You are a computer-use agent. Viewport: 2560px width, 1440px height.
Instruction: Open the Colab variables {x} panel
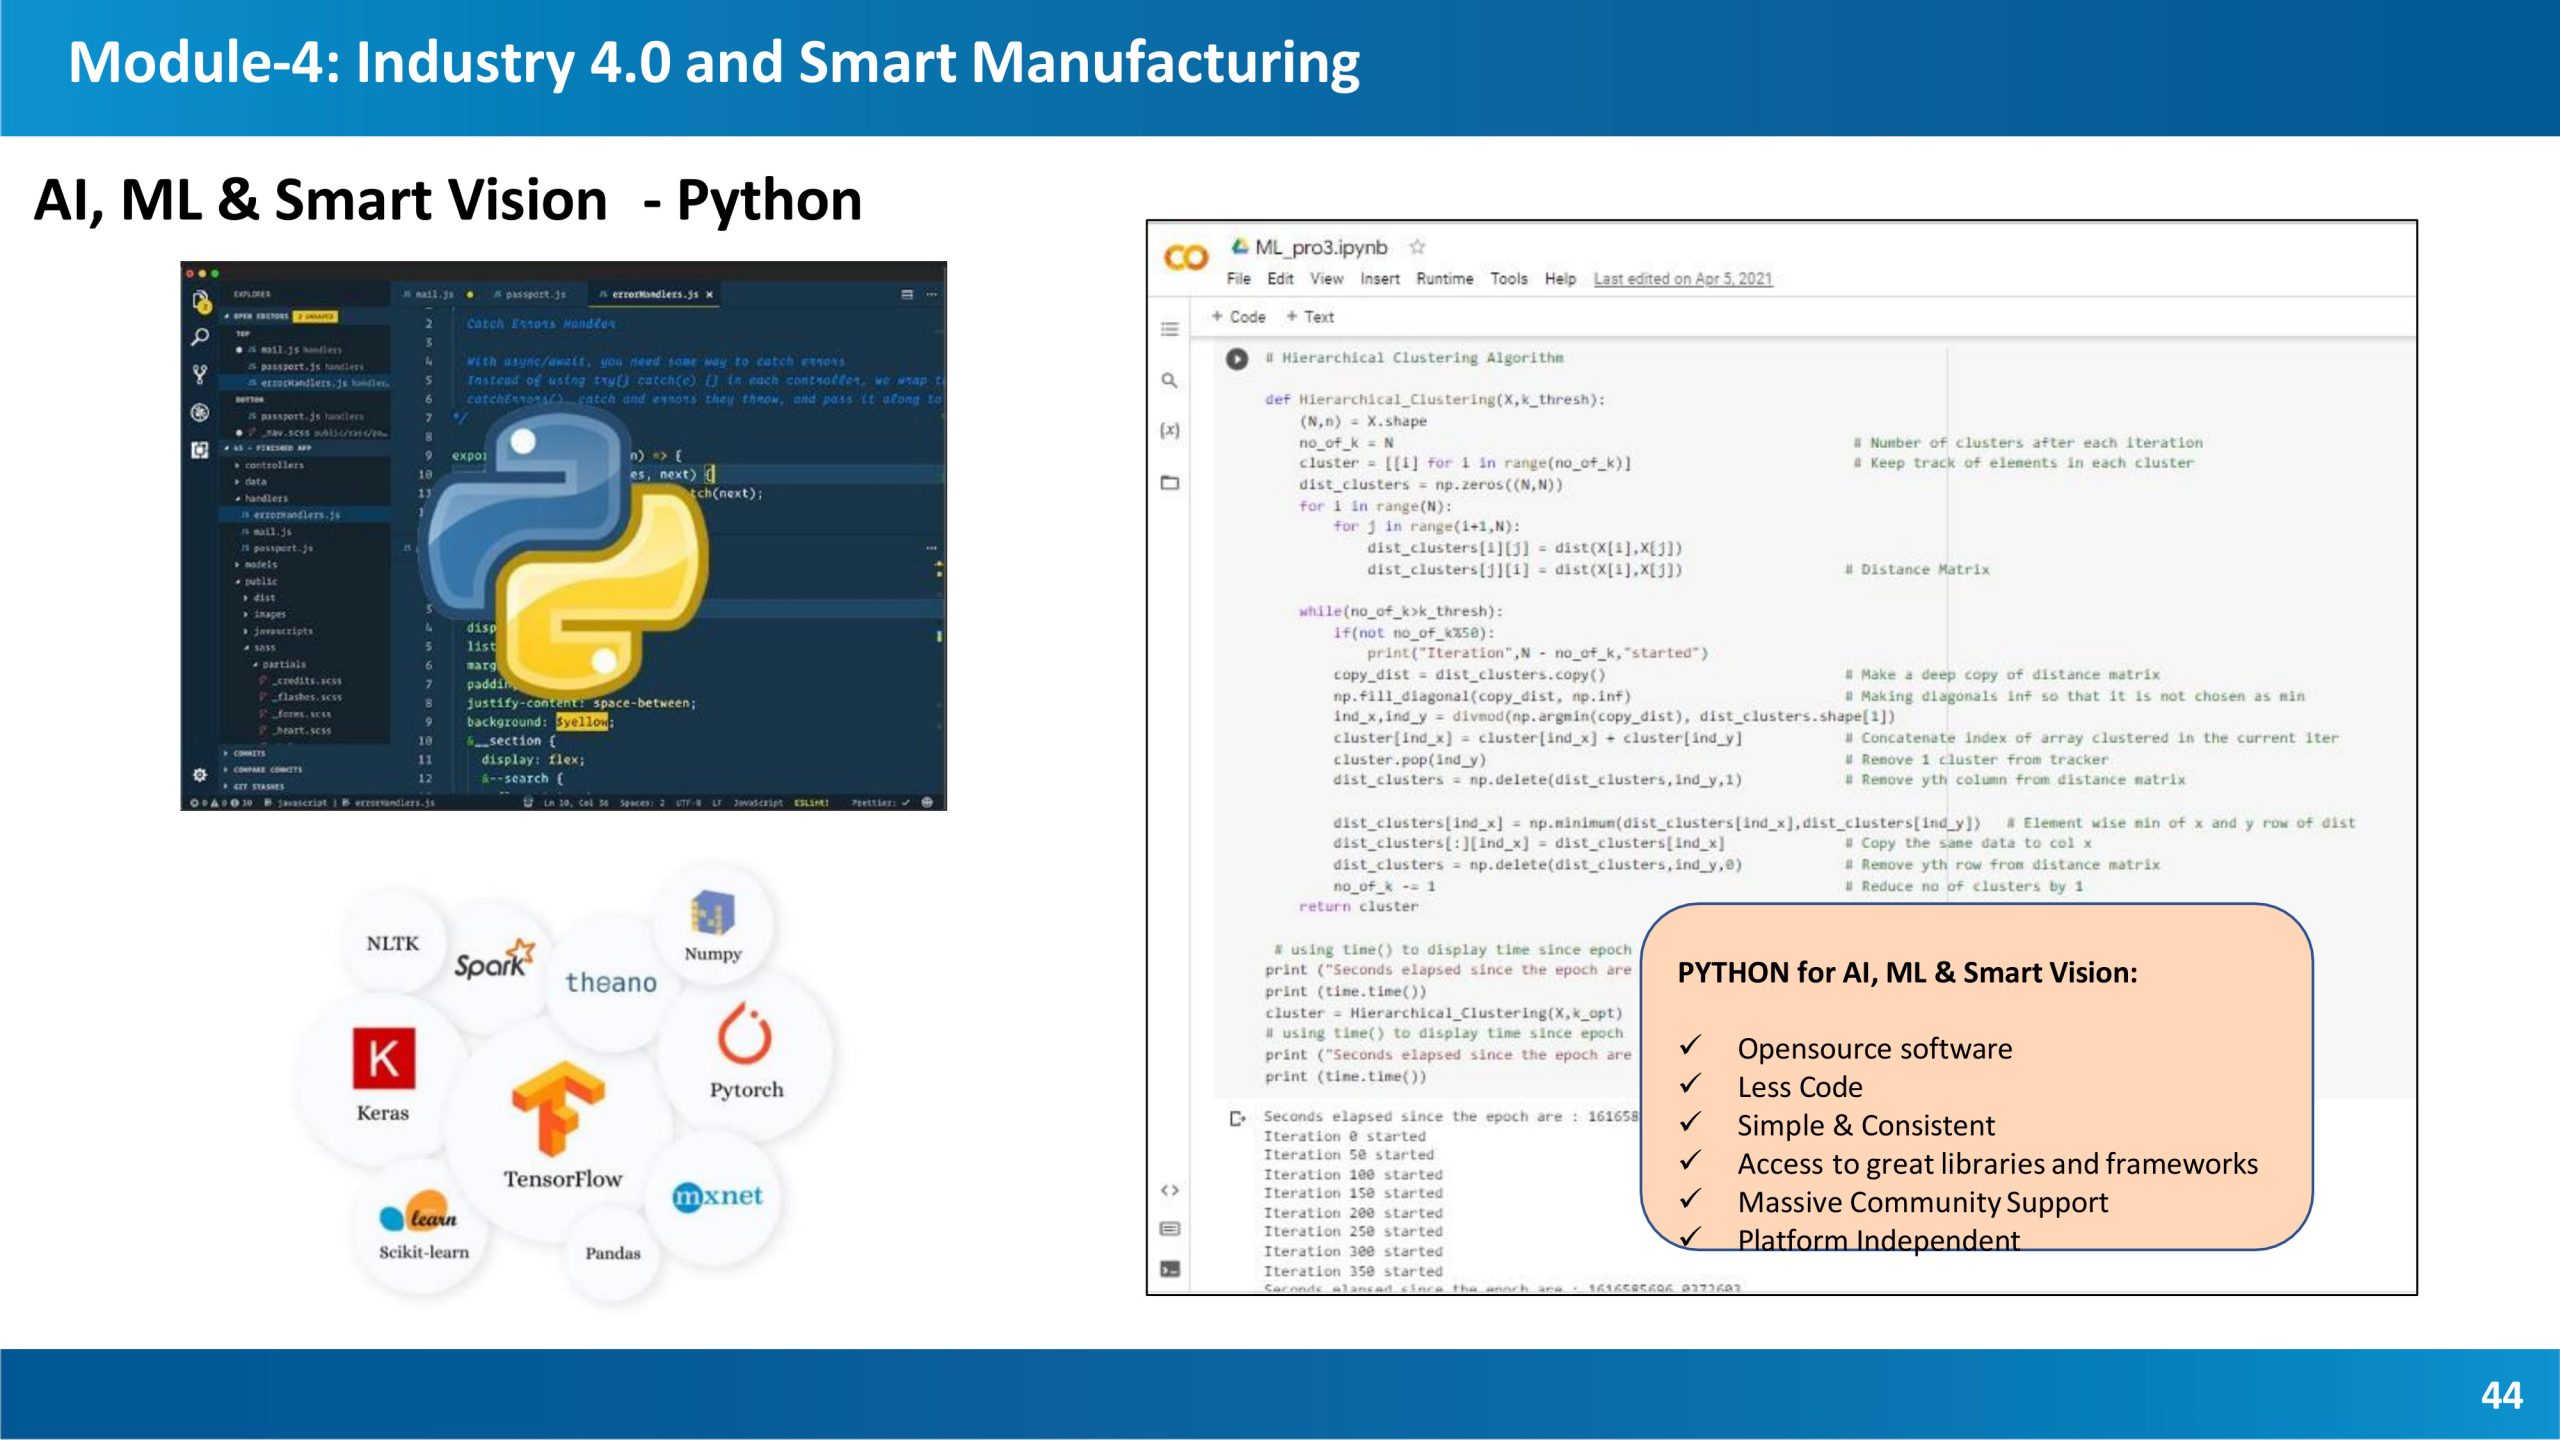click(x=1170, y=430)
